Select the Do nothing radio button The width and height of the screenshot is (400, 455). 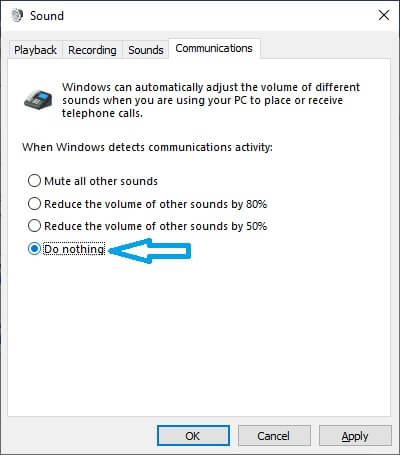[67, 249]
